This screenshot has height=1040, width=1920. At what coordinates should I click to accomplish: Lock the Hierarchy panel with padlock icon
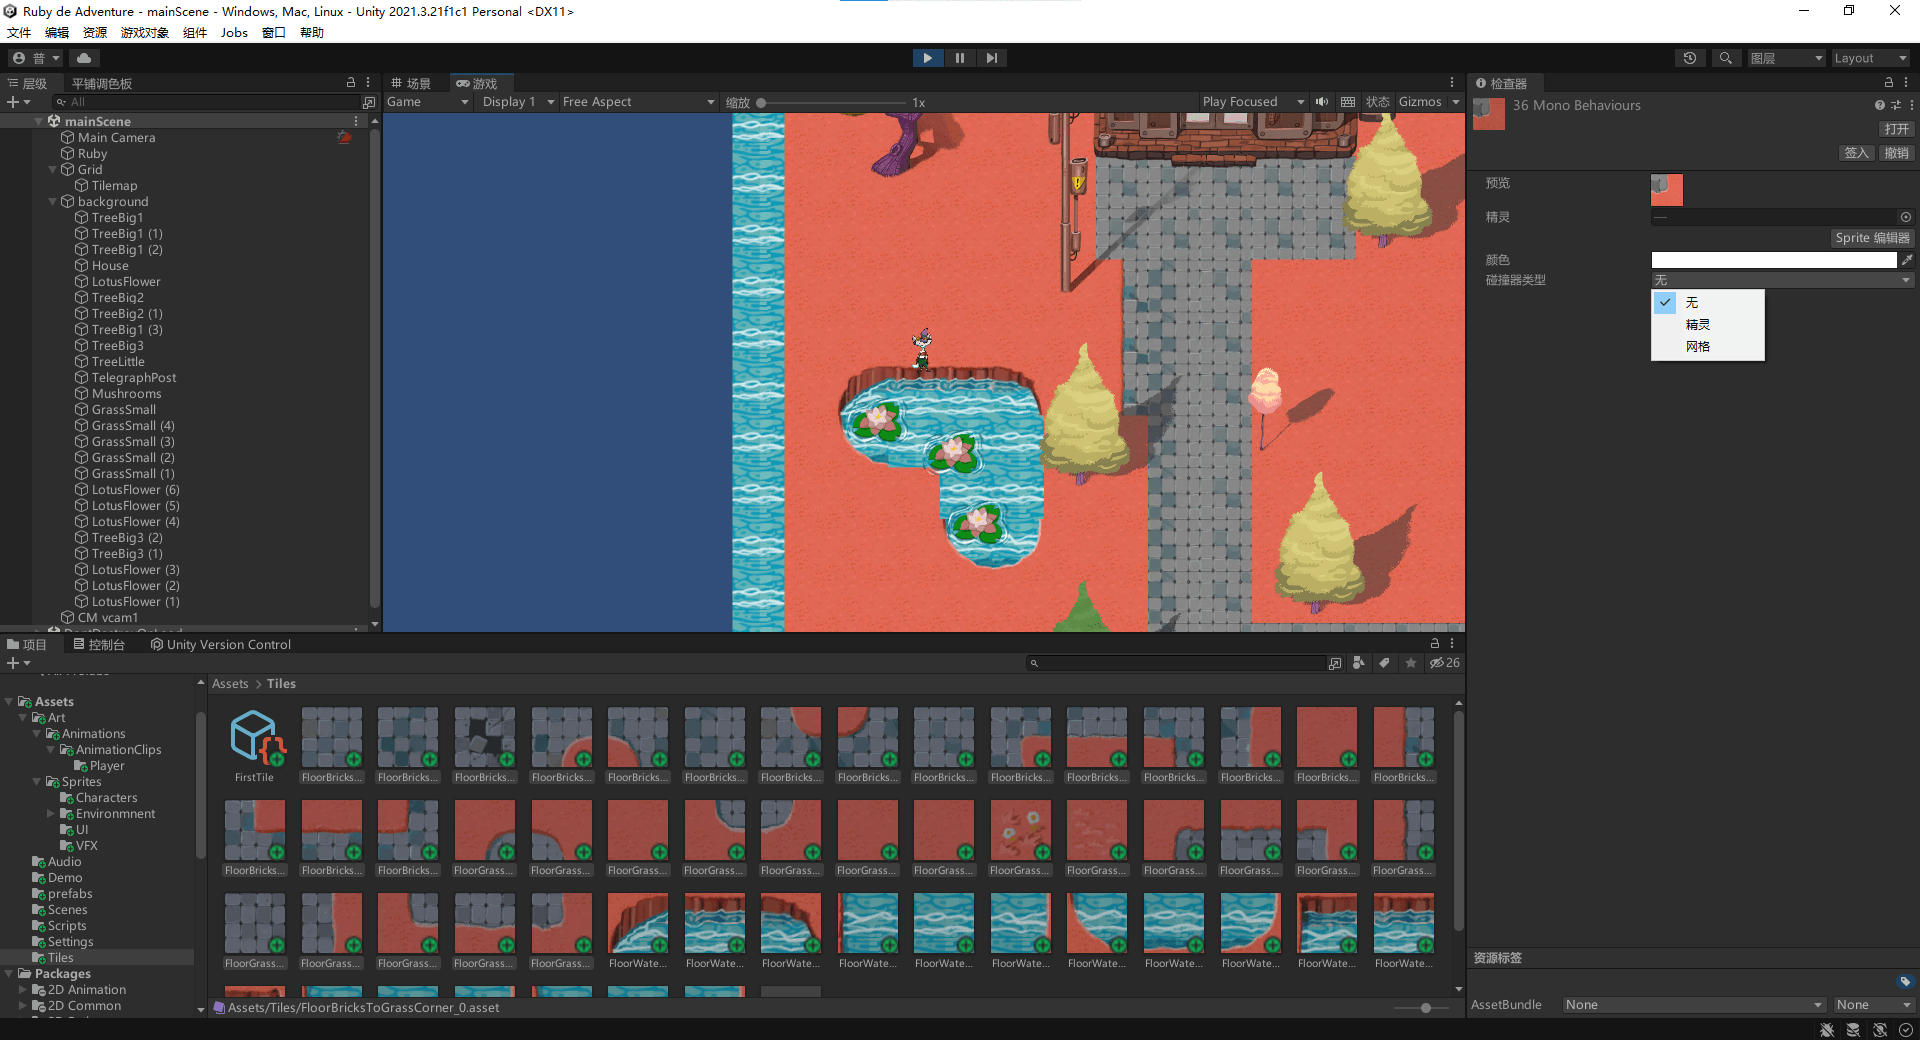point(351,82)
